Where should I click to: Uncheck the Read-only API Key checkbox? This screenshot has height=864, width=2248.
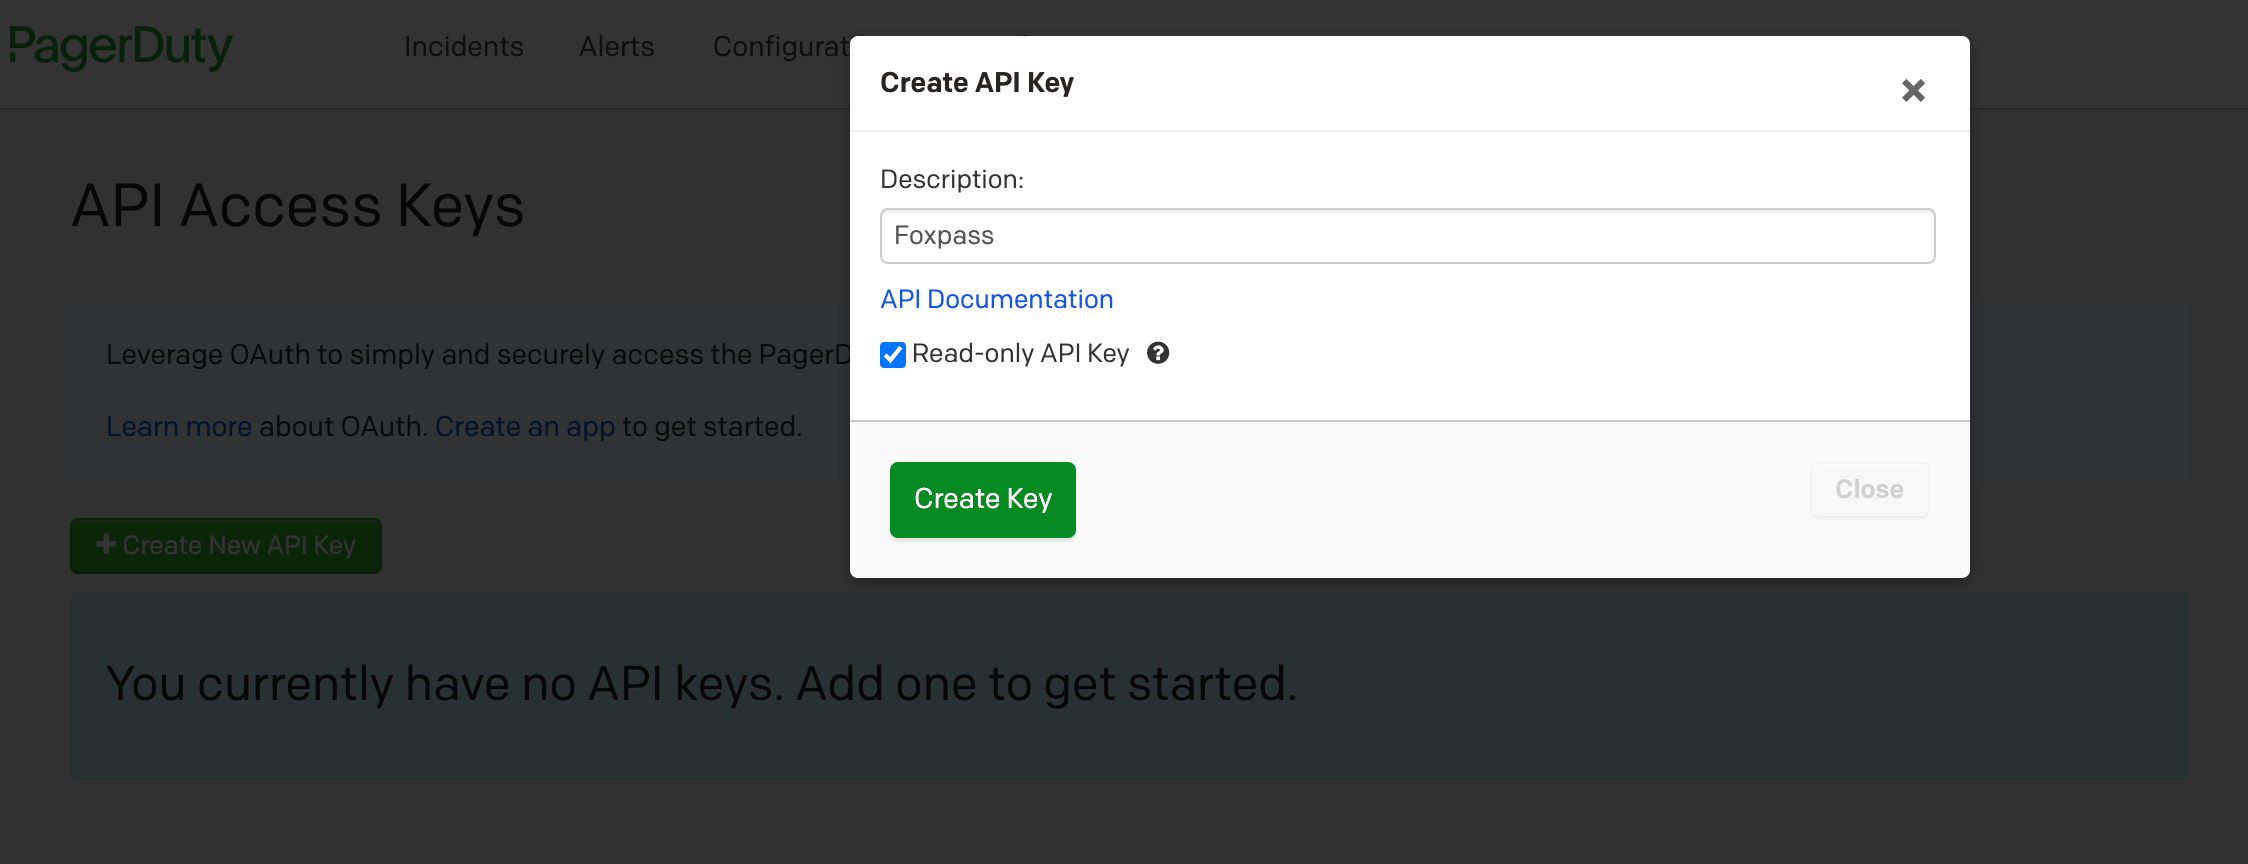pos(893,355)
